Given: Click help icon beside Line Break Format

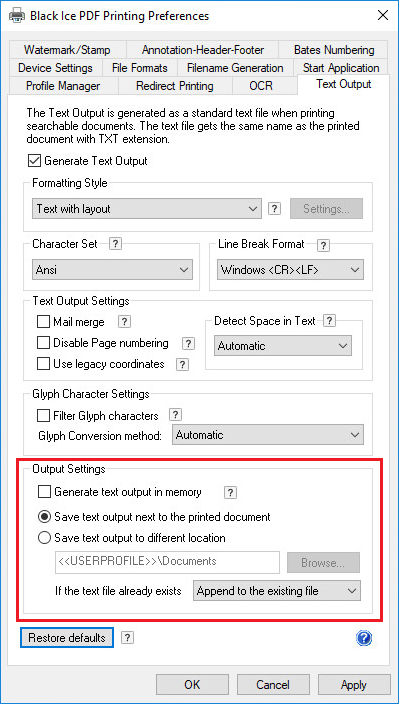Looking at the screenshot, I should [323, 245].
